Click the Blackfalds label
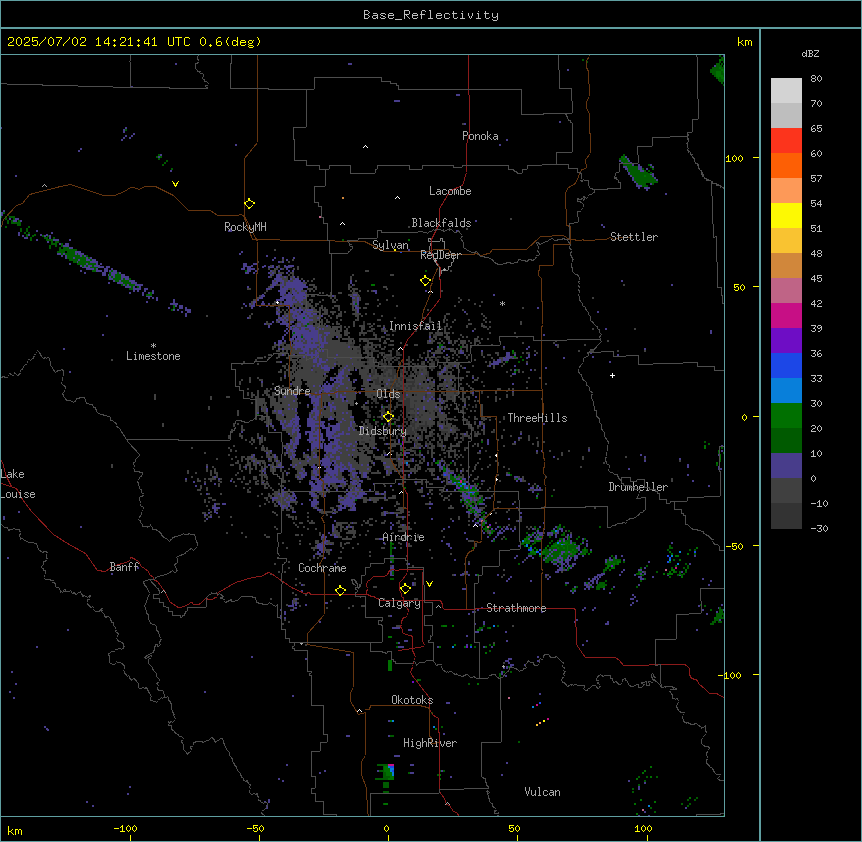The image size is (862, 842). click(441, 223)
